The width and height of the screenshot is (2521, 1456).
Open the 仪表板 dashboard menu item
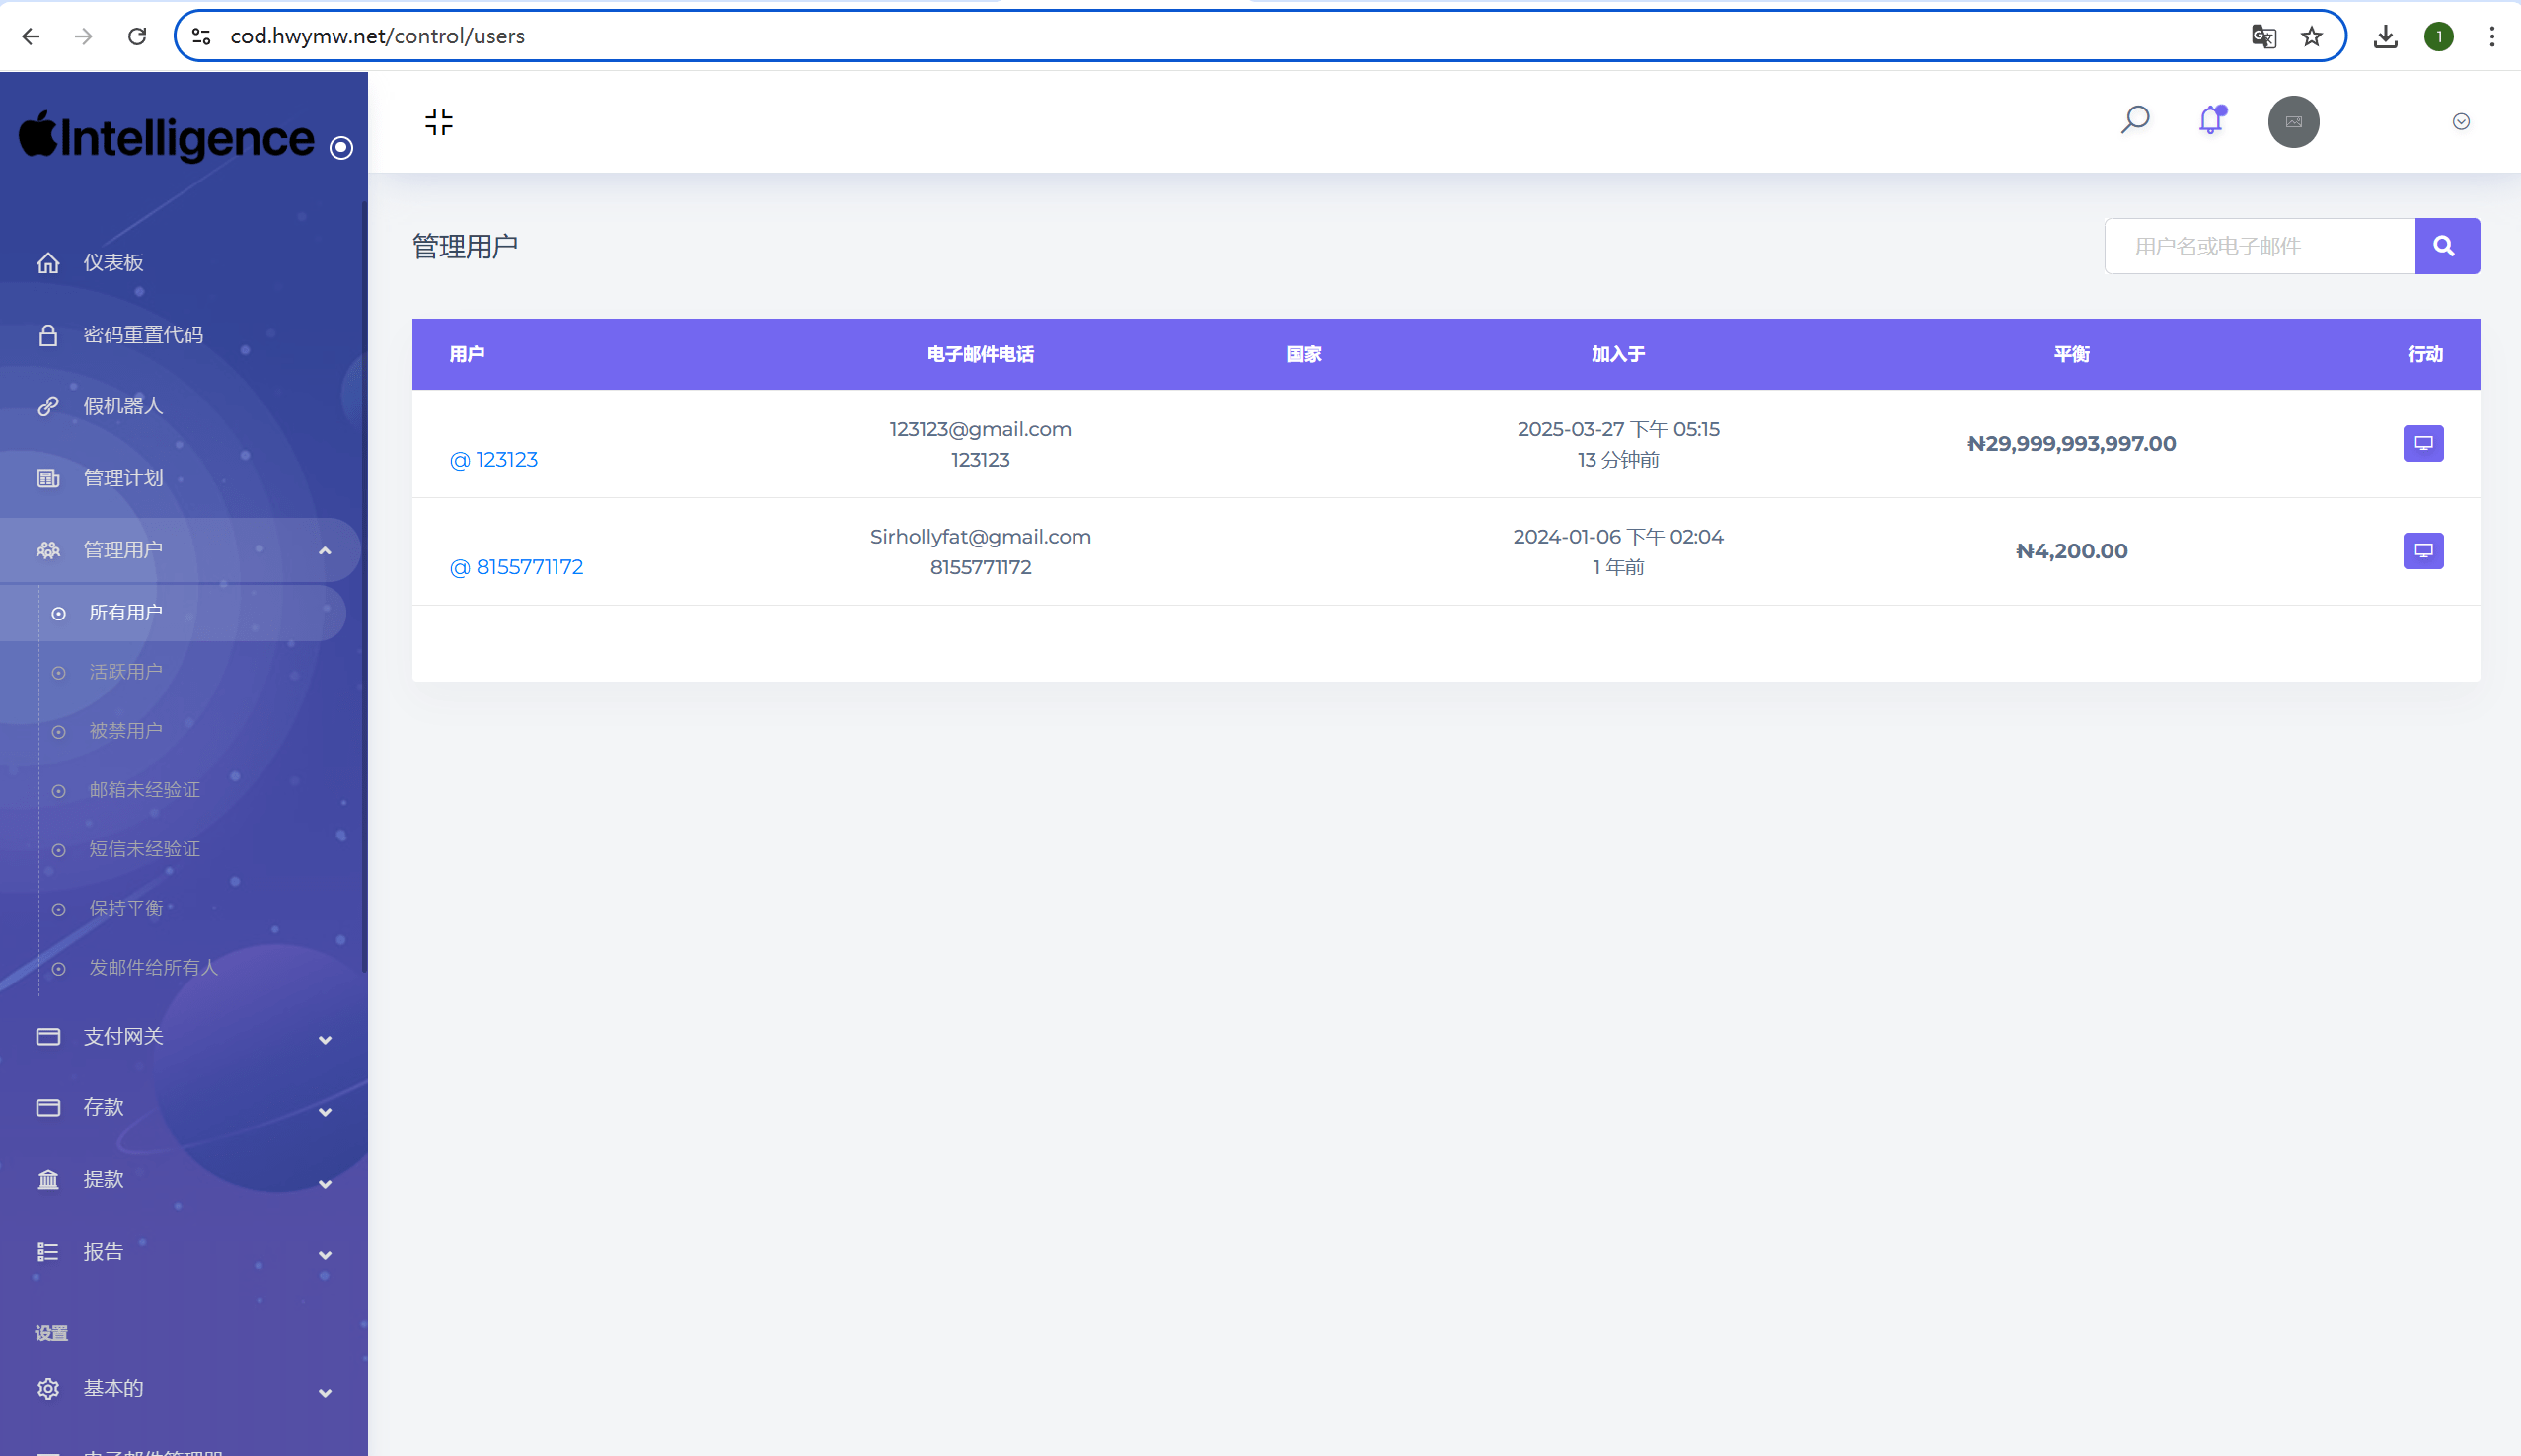113,263
